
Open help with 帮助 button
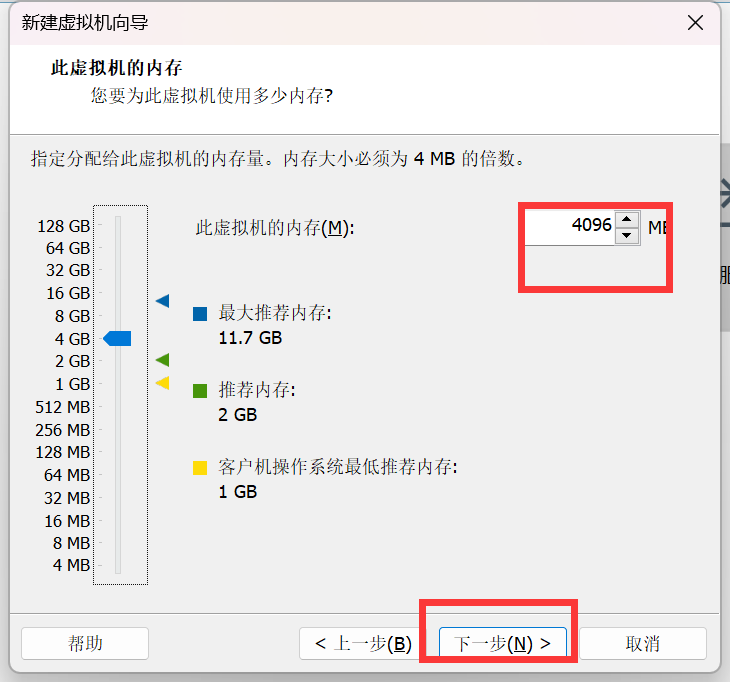(85, 643)
